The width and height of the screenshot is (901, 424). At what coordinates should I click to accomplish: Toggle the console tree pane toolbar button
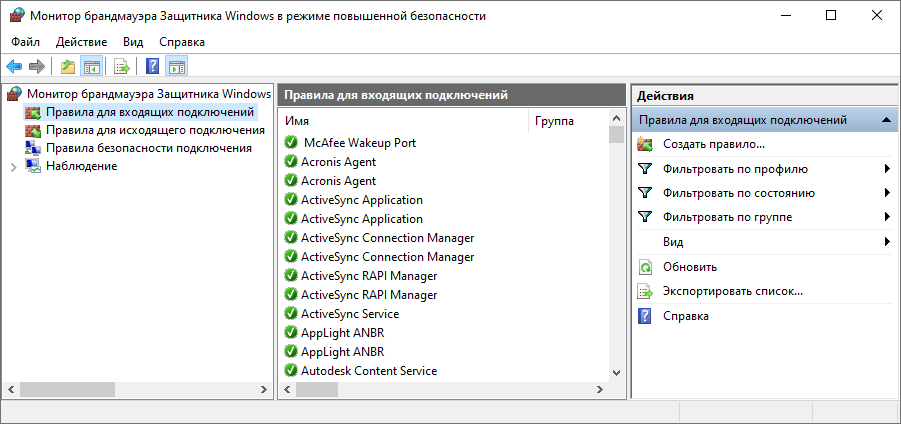point(91,67)
